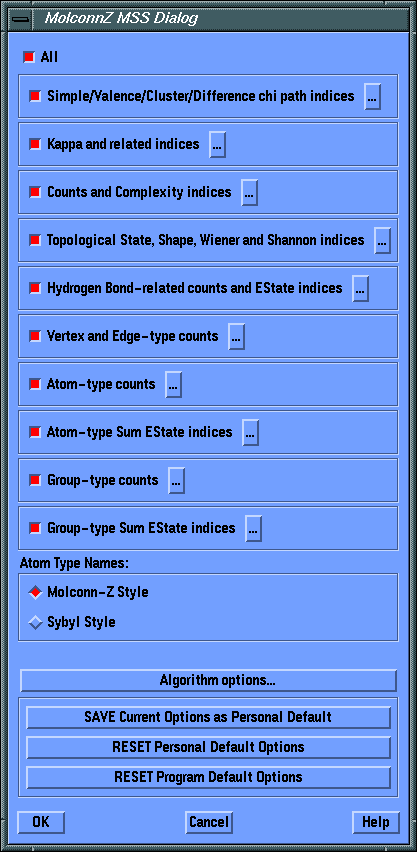Open options for Atom-type counts
Screen dimensions: 417x852
click(x=173, y=385)
